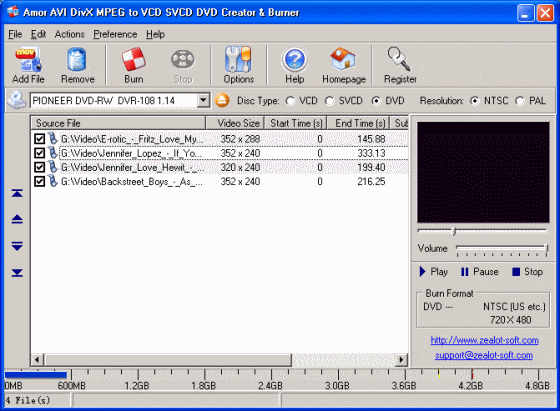The height and width of the screenshot is (411, 560).
Task: Expand the PIONEER DVD-RW drive dropdown
Action: (x=203, y=100)
